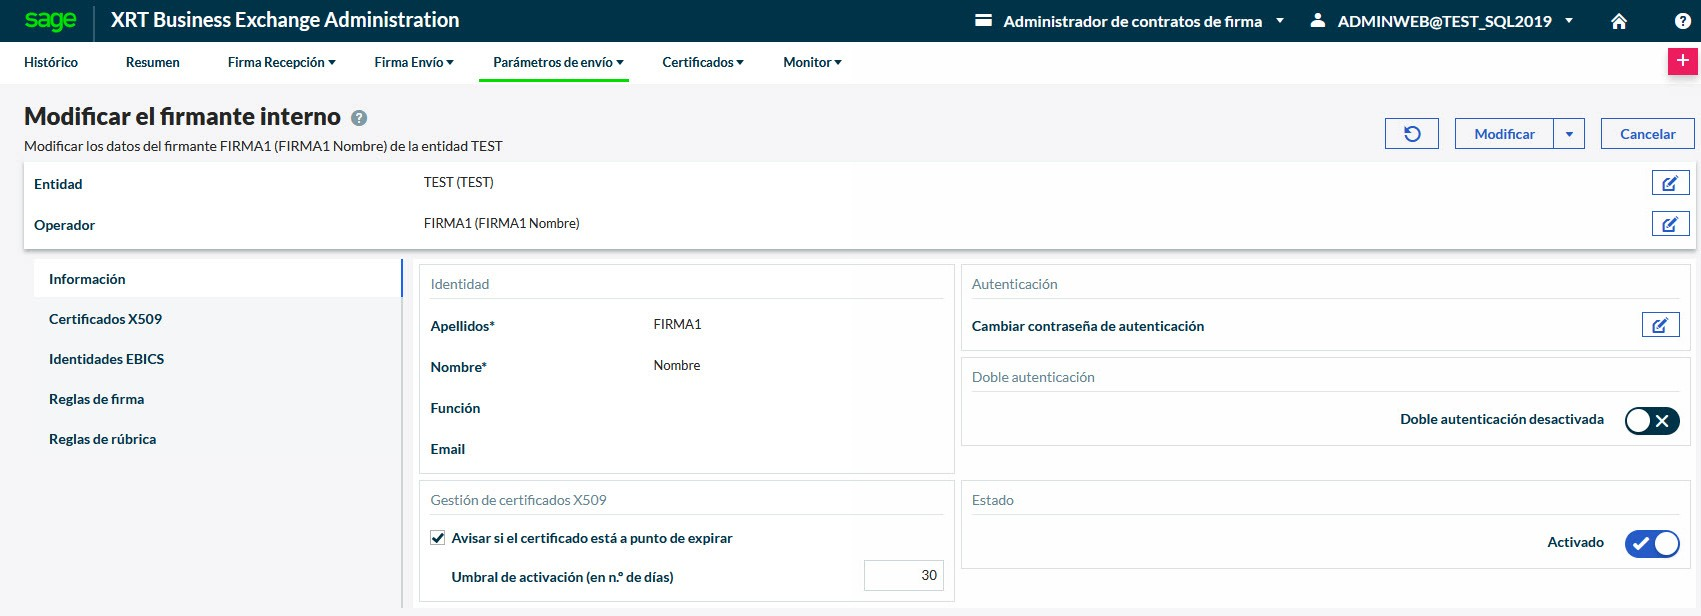Edit the Entidad field with pencil icon
Image resolution: width=1701 pixels, height=616 pixels.
[1670, 183]
